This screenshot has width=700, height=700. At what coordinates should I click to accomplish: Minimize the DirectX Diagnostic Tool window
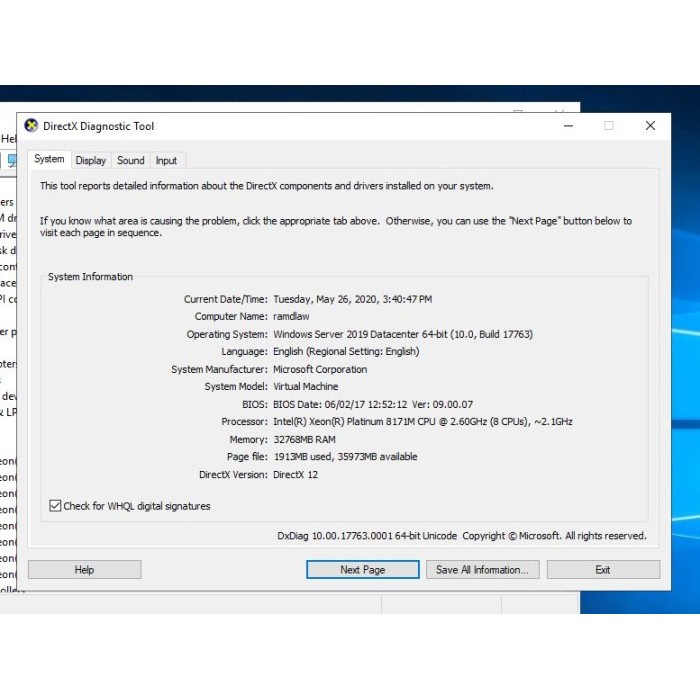tap(568, 126)
